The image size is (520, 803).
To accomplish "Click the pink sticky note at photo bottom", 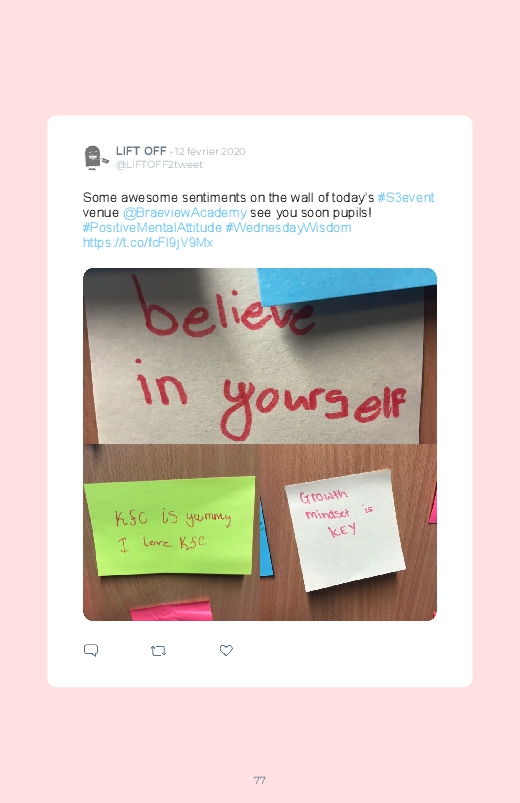I will (171, 610).
